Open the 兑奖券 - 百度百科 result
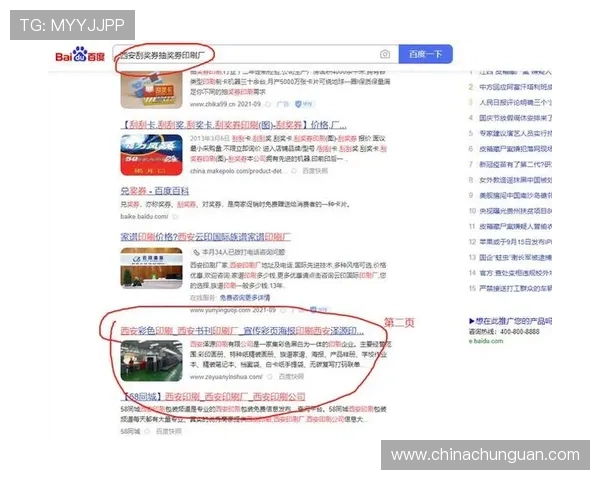 (x=155, y=191)
